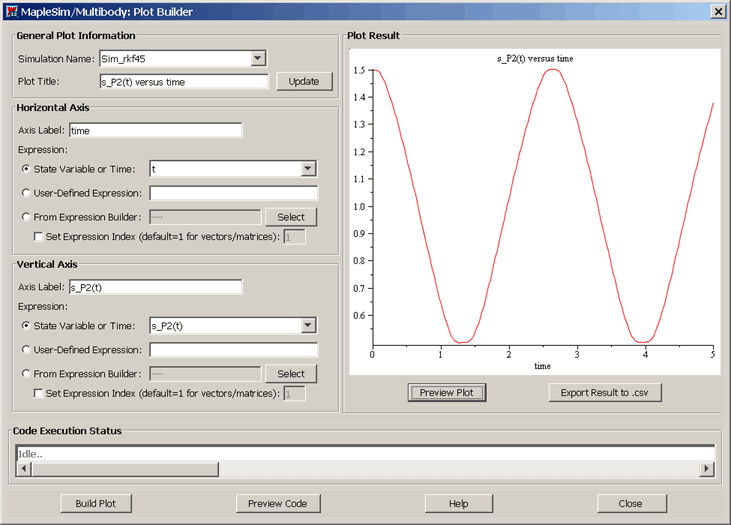Edit the horizontal Axis Label field
The height and width of the screenshot is (525, 731).
coord(155,130)
